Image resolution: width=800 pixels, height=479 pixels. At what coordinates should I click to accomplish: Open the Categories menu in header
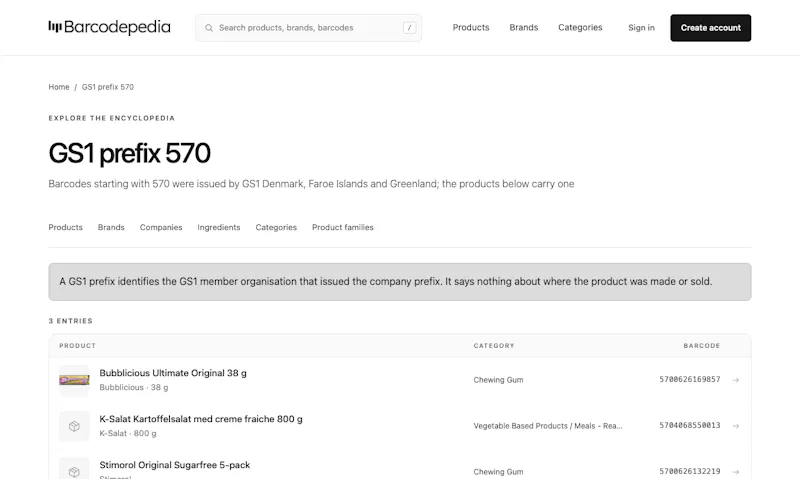click(x=580, y=28)
